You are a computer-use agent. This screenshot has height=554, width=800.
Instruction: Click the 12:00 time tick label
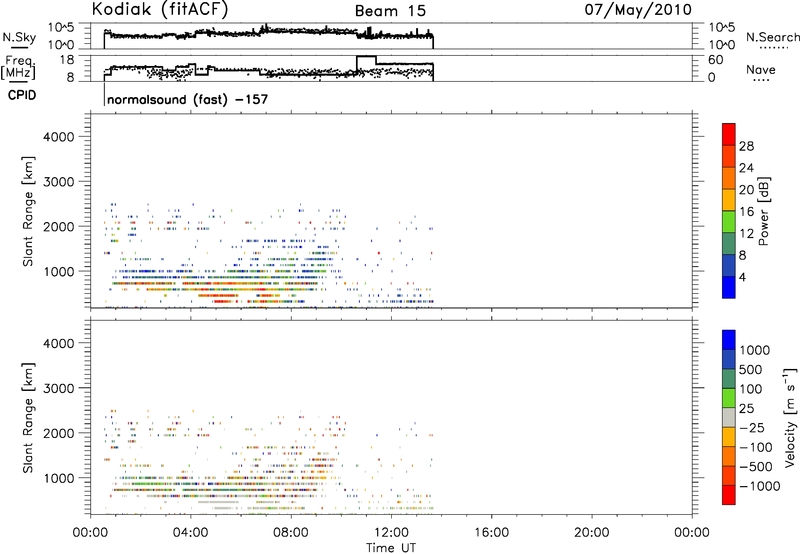[391, 533]
